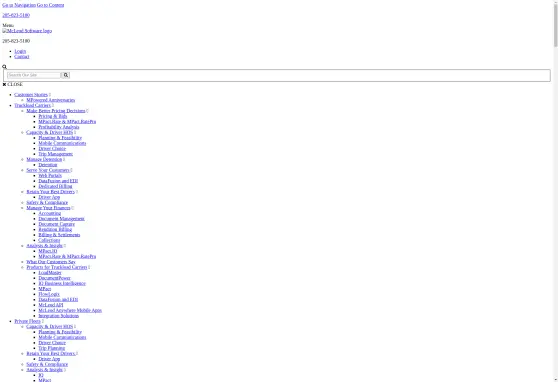Open the LoadMaster product link
The height and width of the screenshot is (382, 558).
pos(50,273)
